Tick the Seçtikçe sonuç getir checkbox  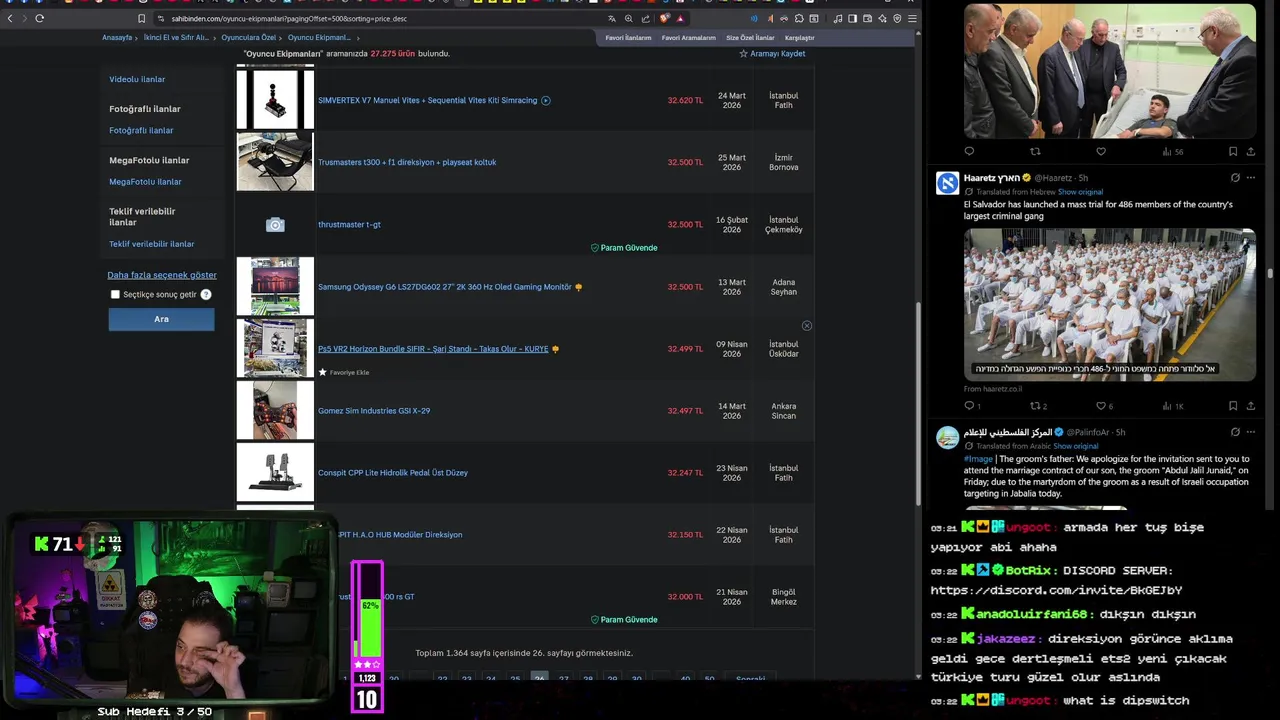click(115, 295)
